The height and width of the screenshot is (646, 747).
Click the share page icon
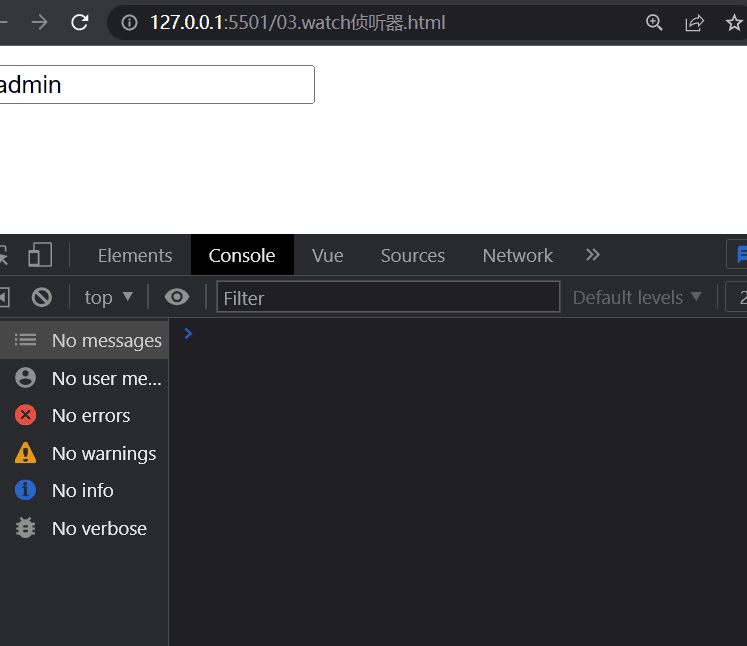[x=694, y=22]
